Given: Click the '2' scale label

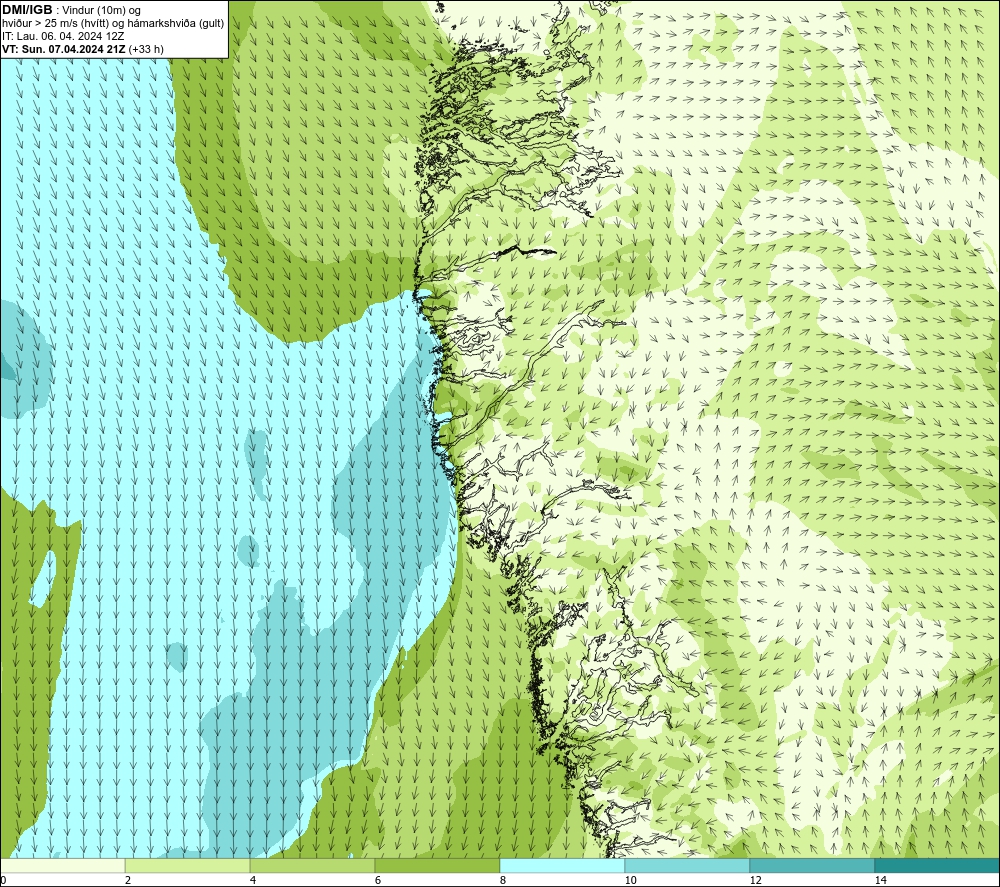Looking at the screenshot, I should pyautogui.click(x=128, y=880).
